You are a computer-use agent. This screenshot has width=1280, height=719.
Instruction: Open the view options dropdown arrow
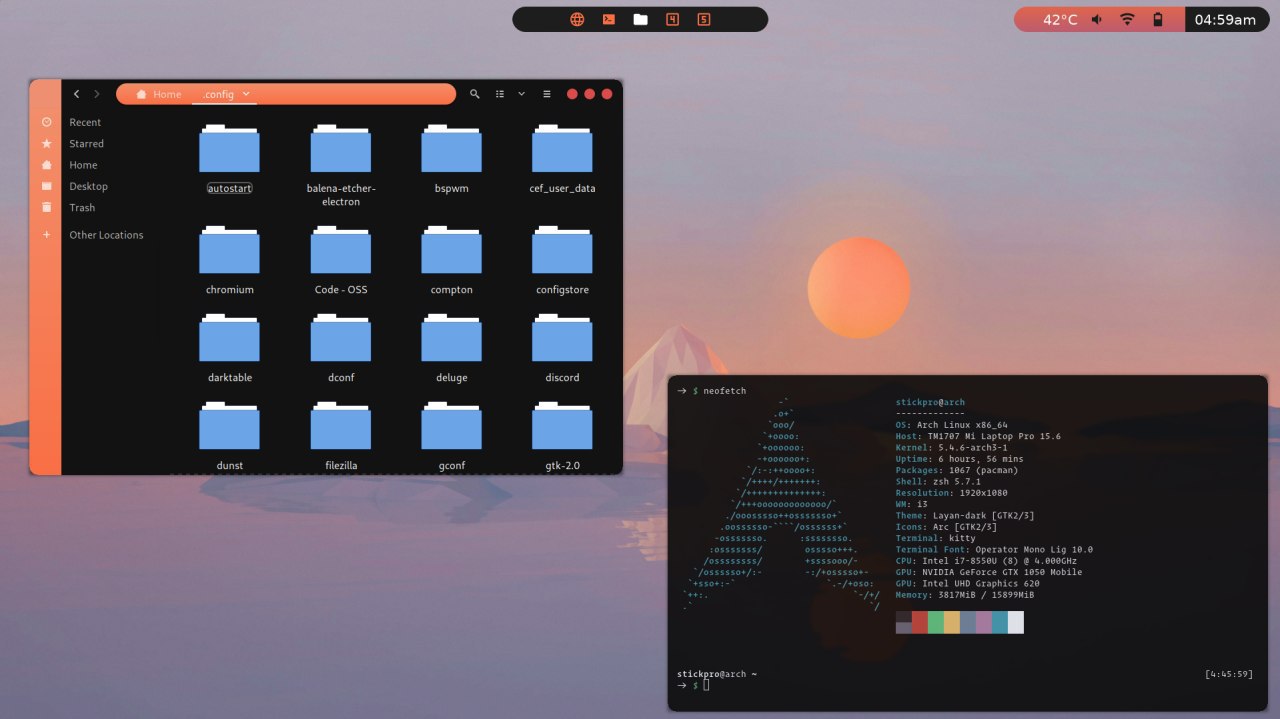[x=521, y=94]
